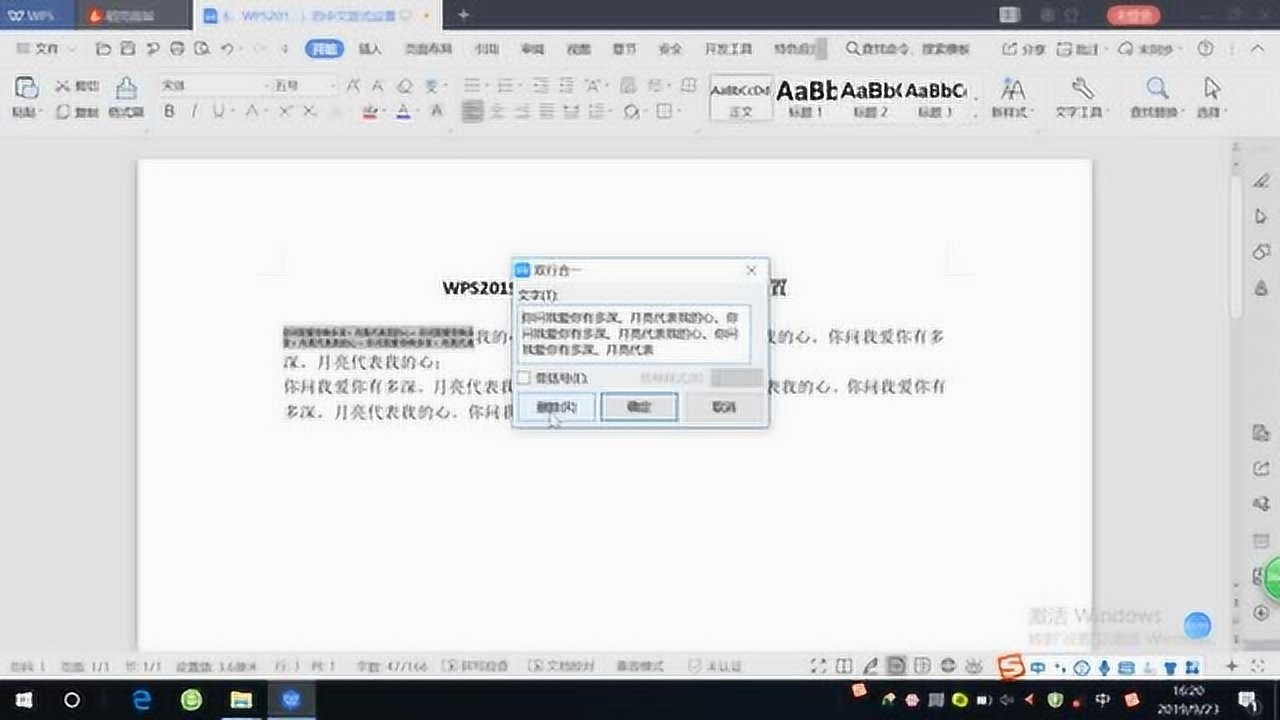
Task: Click the Paste icon in ribbon
Action: click(26, 87)
